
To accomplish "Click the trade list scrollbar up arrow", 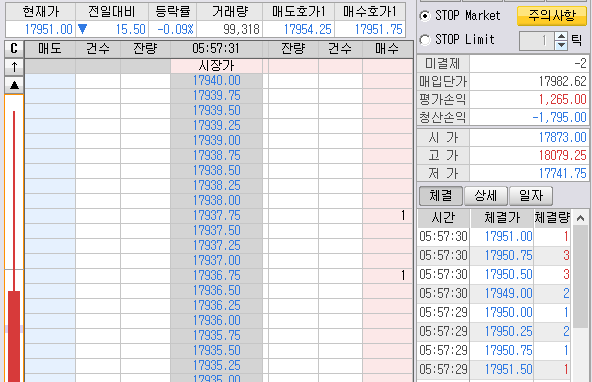I will tap(580, 218).
